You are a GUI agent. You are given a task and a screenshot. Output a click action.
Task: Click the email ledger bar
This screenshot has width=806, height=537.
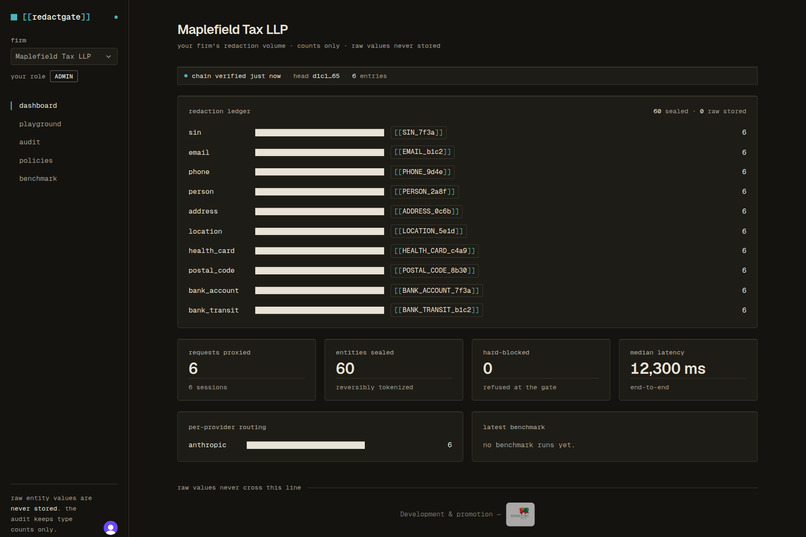pyautogui.click(x=320, y=152)
